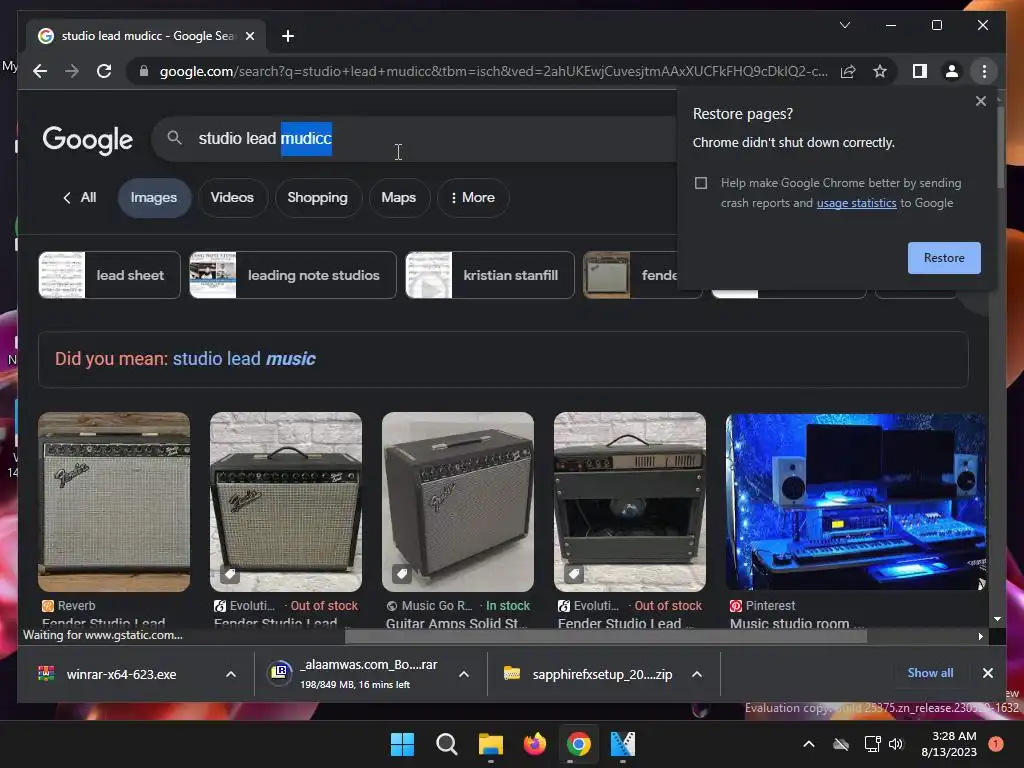Open the volume tray icon
The height and width of the screenshot is (768, 1024).
pos(896,744)
